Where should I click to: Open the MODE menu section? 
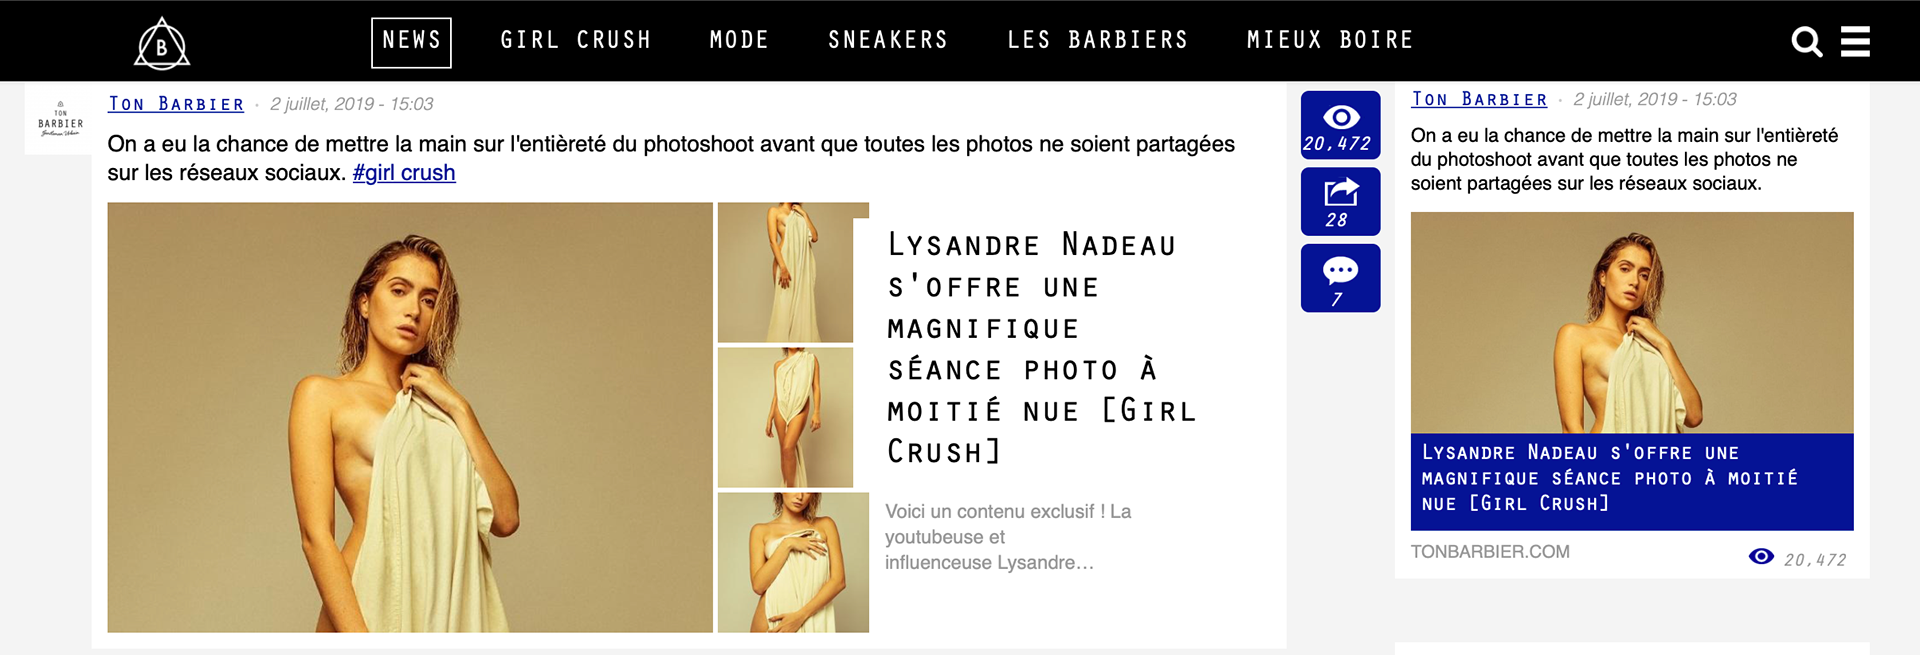click(739, 40)
